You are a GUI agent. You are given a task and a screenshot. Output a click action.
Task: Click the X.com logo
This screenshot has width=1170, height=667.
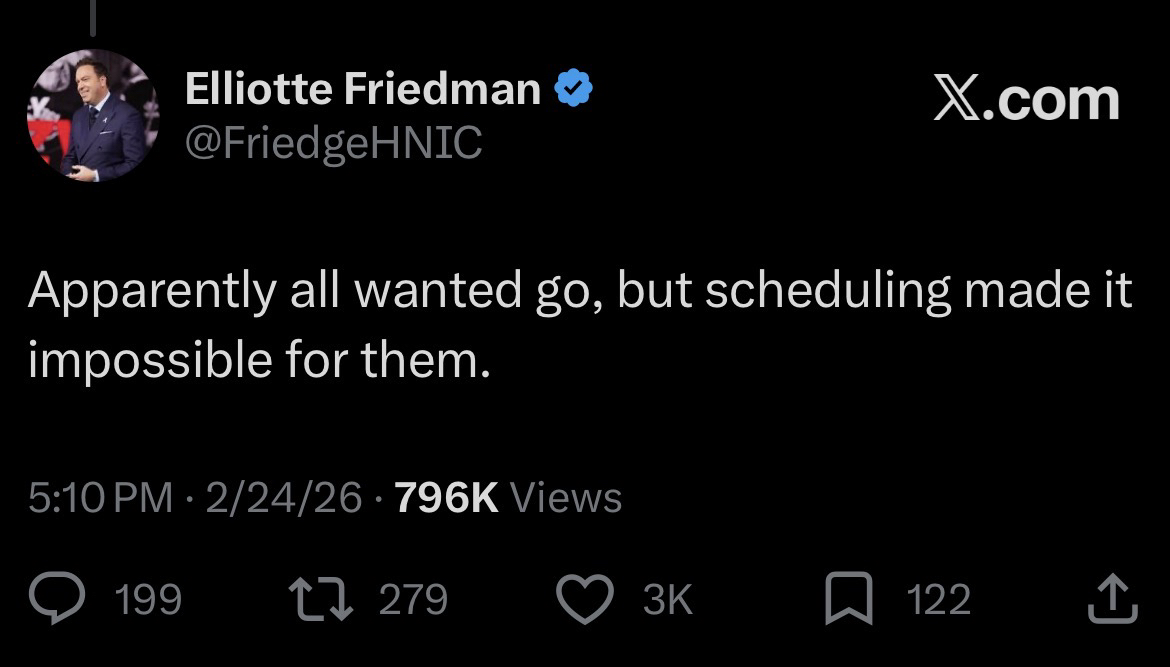[x=1026, y=101]
